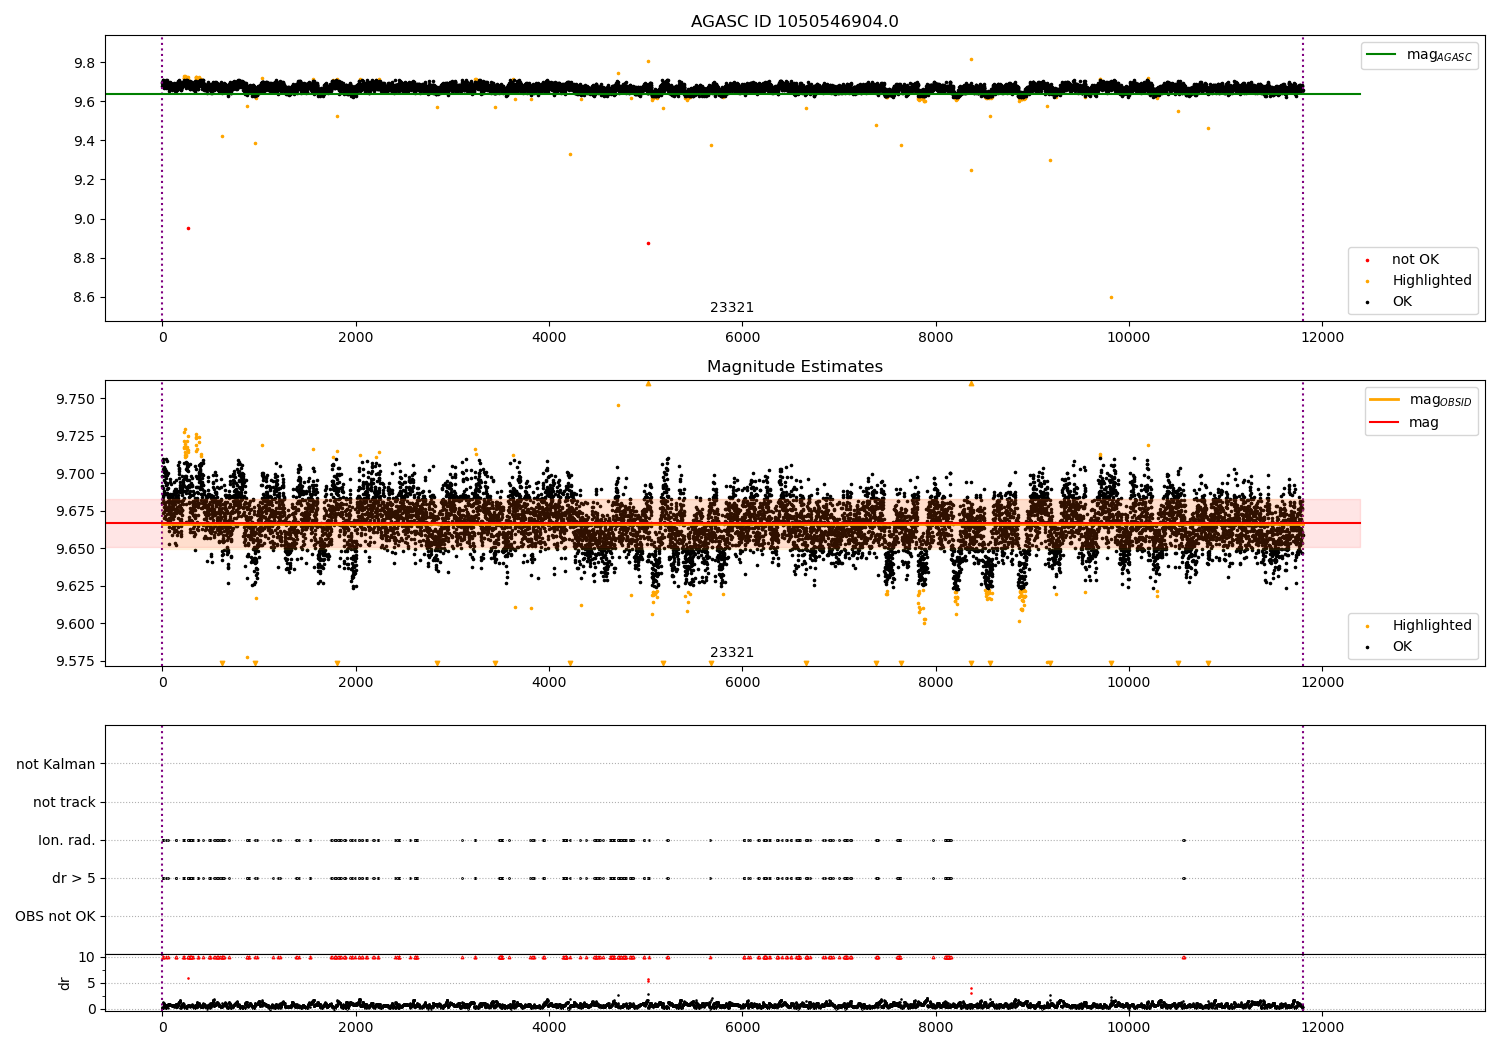Click the orange mag OBSID legend line
Screen dimensions: 1500x1050
[x=1384, y=400]
